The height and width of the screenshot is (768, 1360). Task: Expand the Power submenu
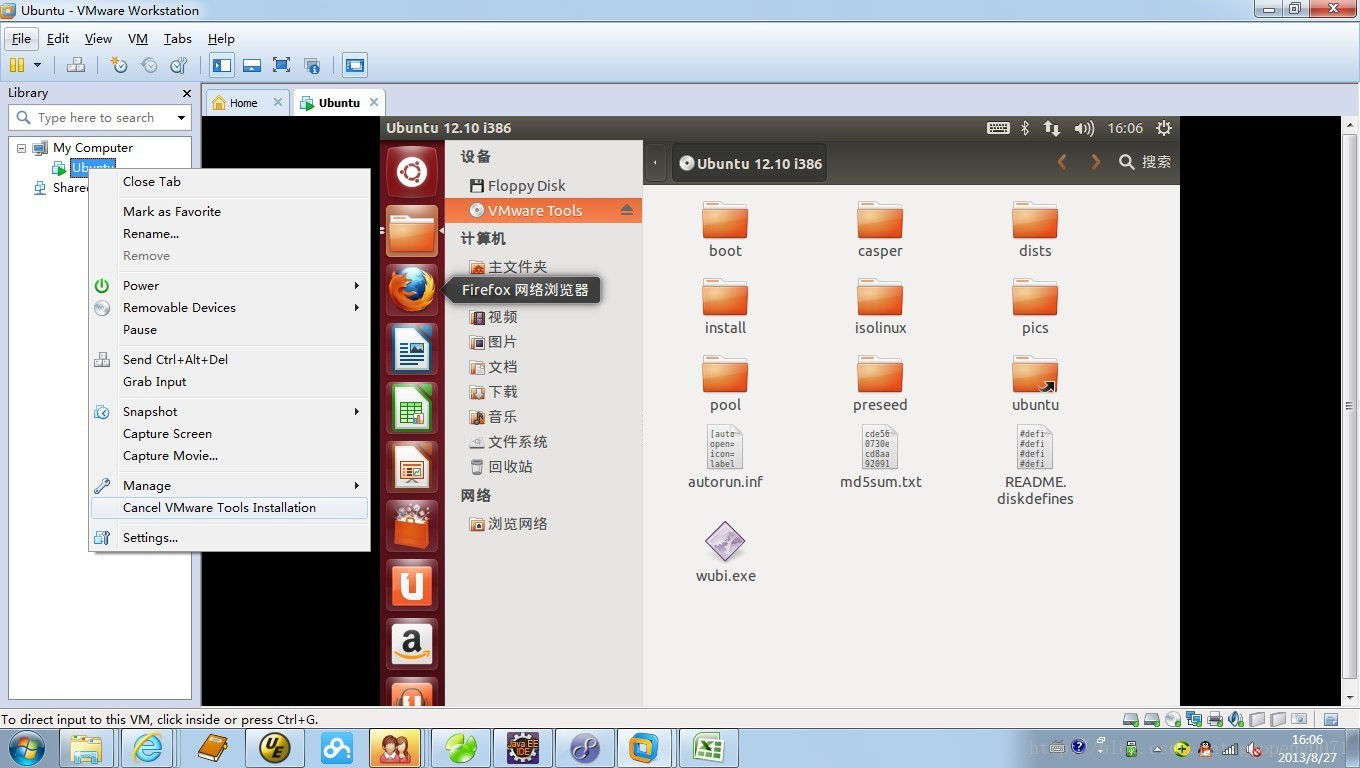pyautogui.click(x=230, y=285)
